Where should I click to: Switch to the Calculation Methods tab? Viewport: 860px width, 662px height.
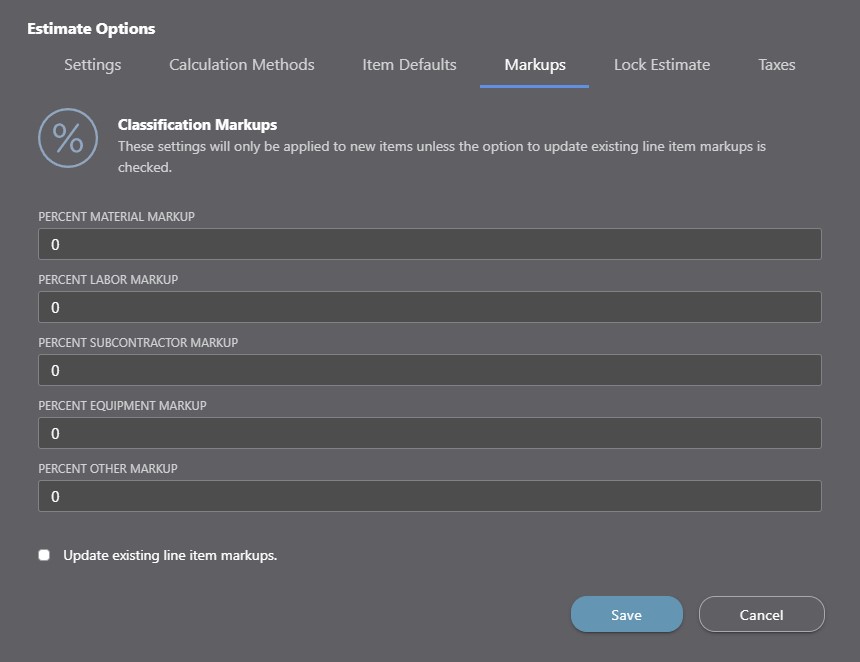241,65
